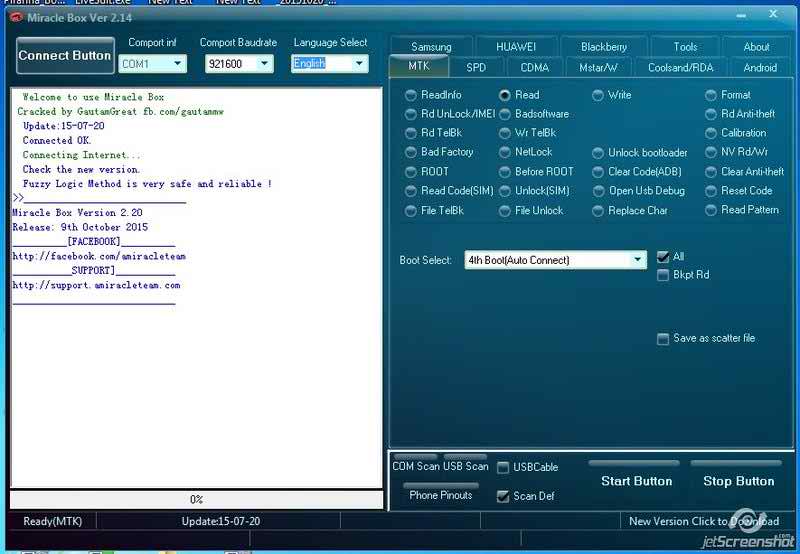Select Read Pattern radio option
Image resolution: width=800 pixels, height=554 pixels.
tap(742, 210)
